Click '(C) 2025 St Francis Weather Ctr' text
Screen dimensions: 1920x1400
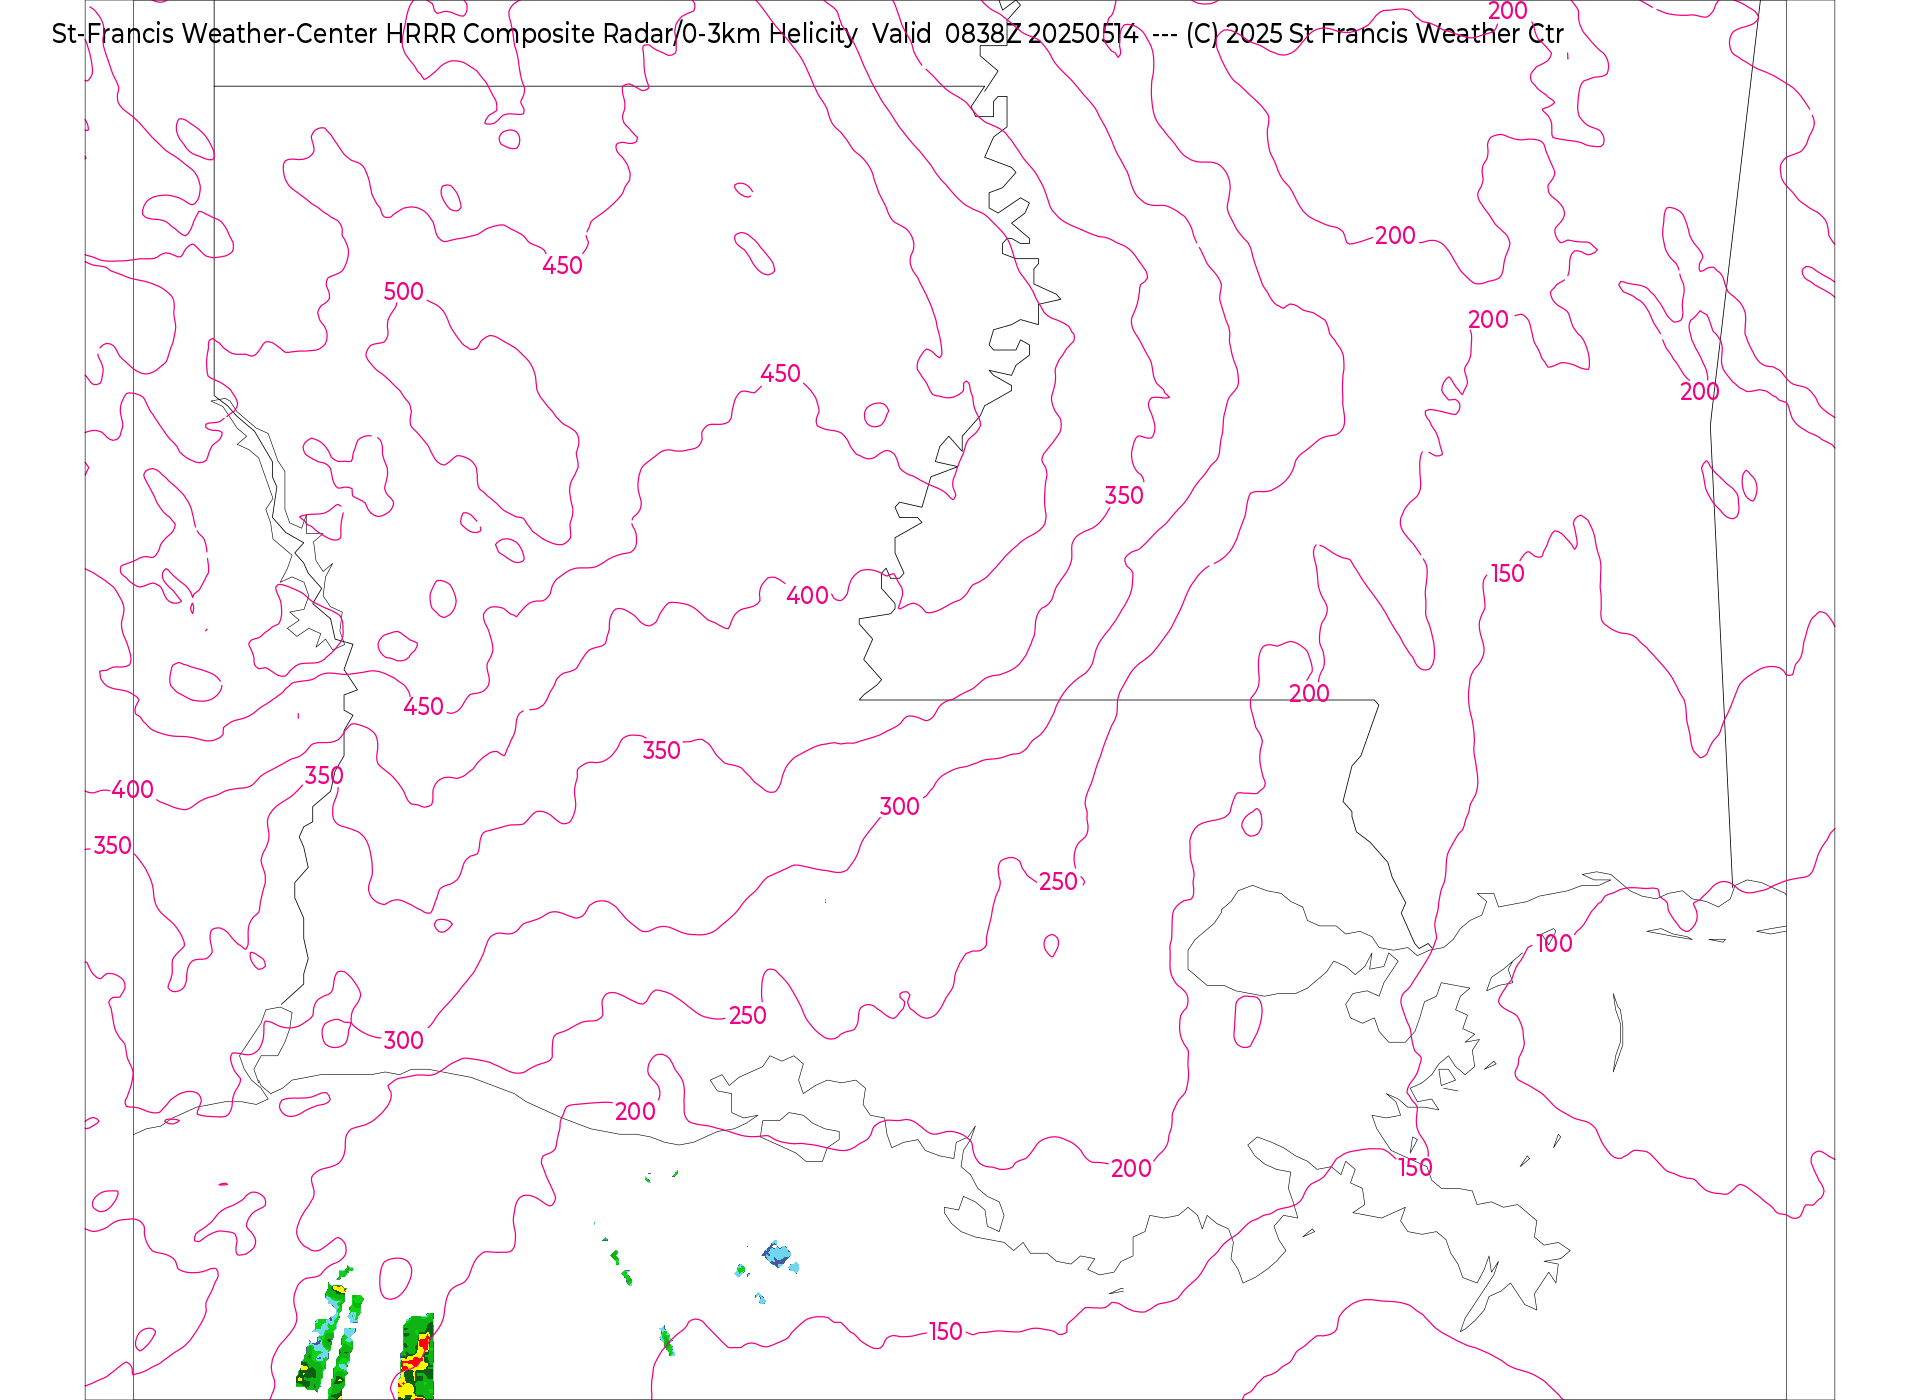coord(1375,34)
